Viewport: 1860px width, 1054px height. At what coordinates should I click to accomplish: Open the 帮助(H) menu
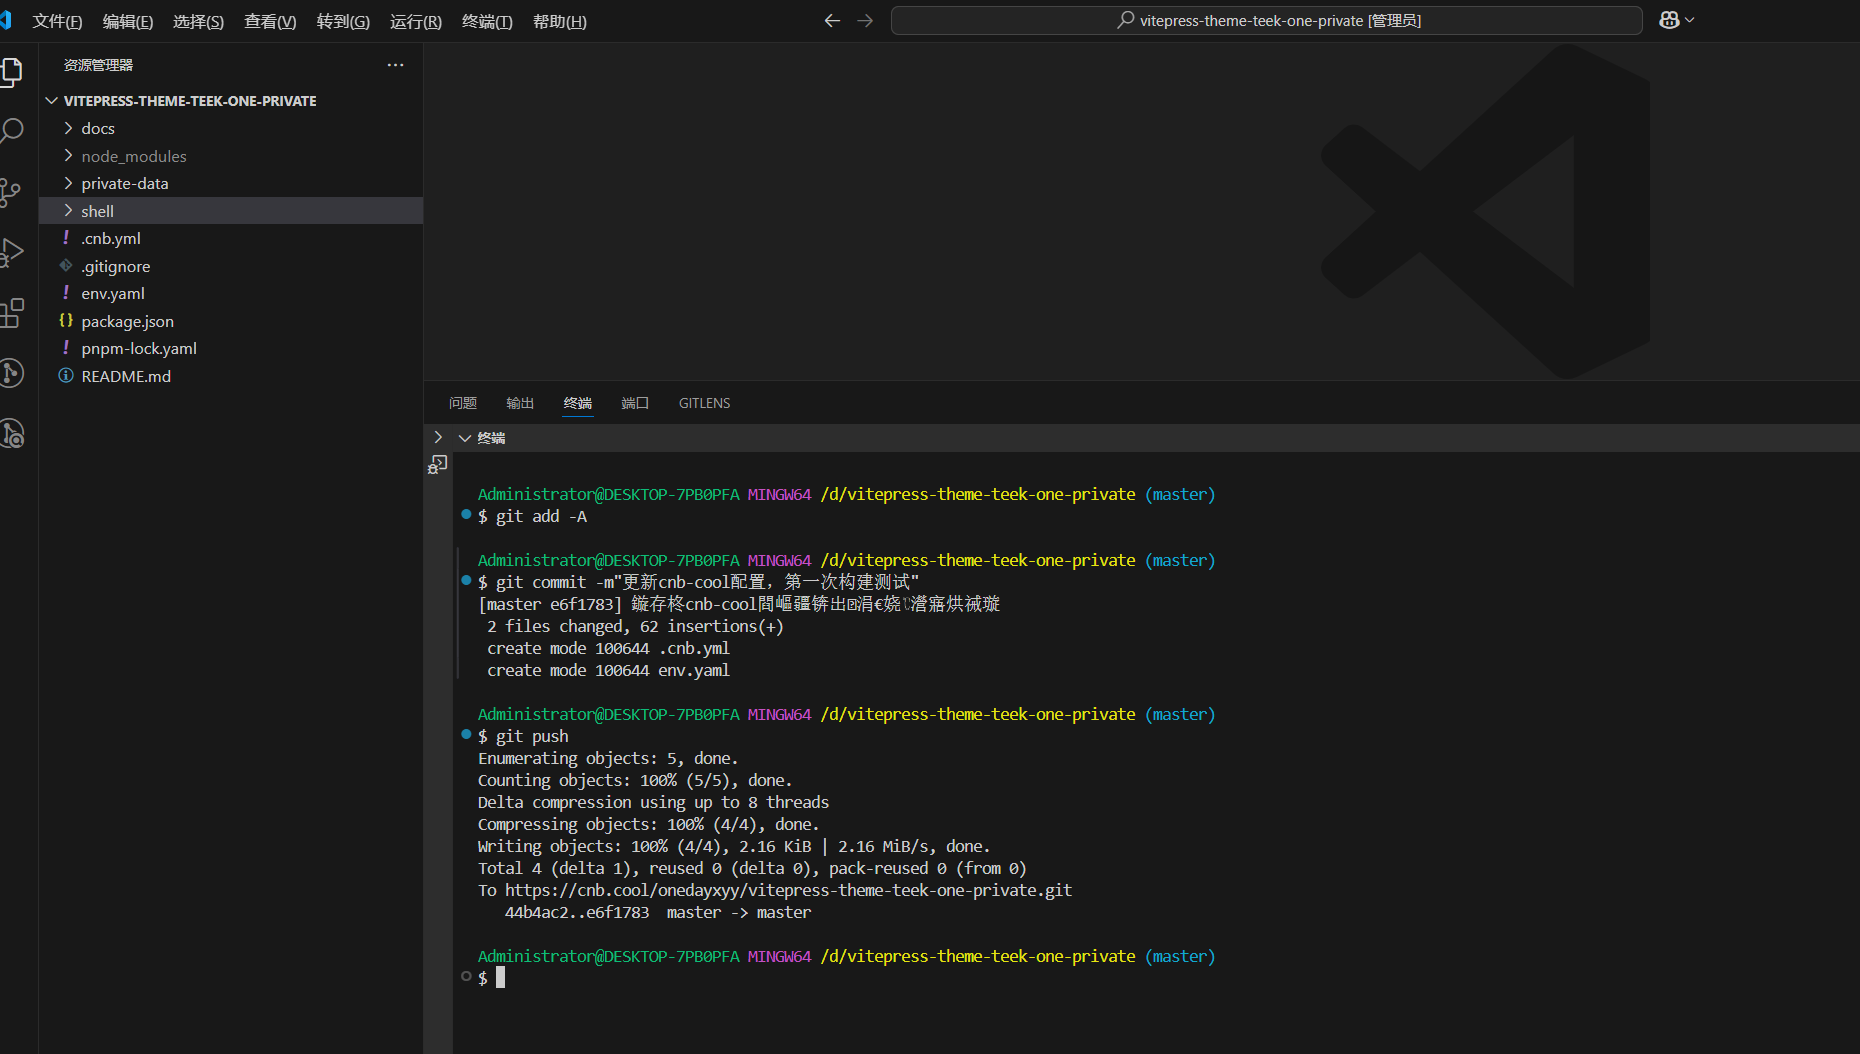click(x=560, y=21)
